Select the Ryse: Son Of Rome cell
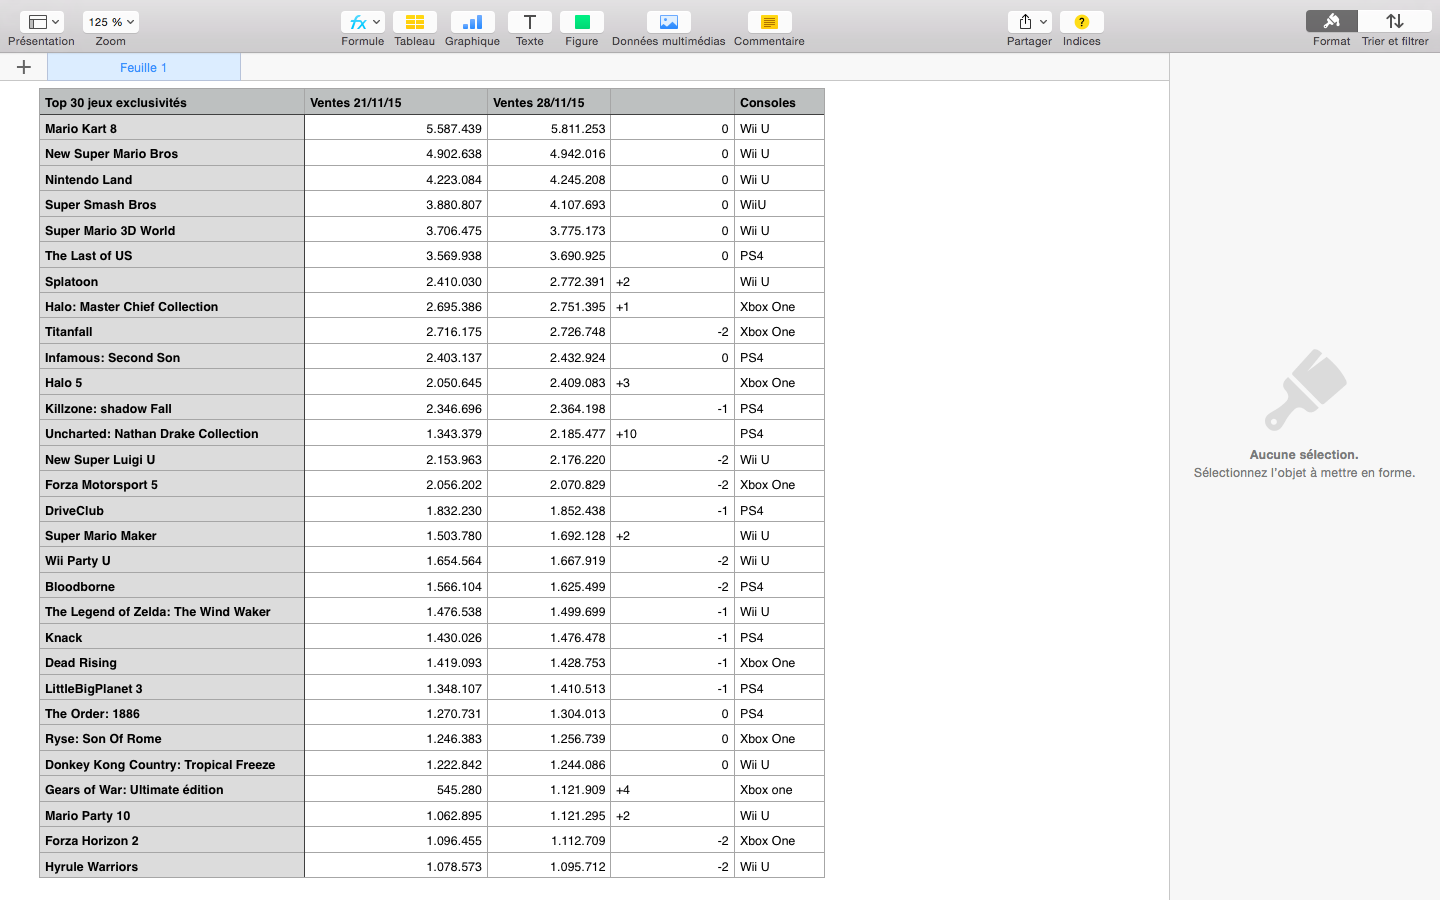 172,739
